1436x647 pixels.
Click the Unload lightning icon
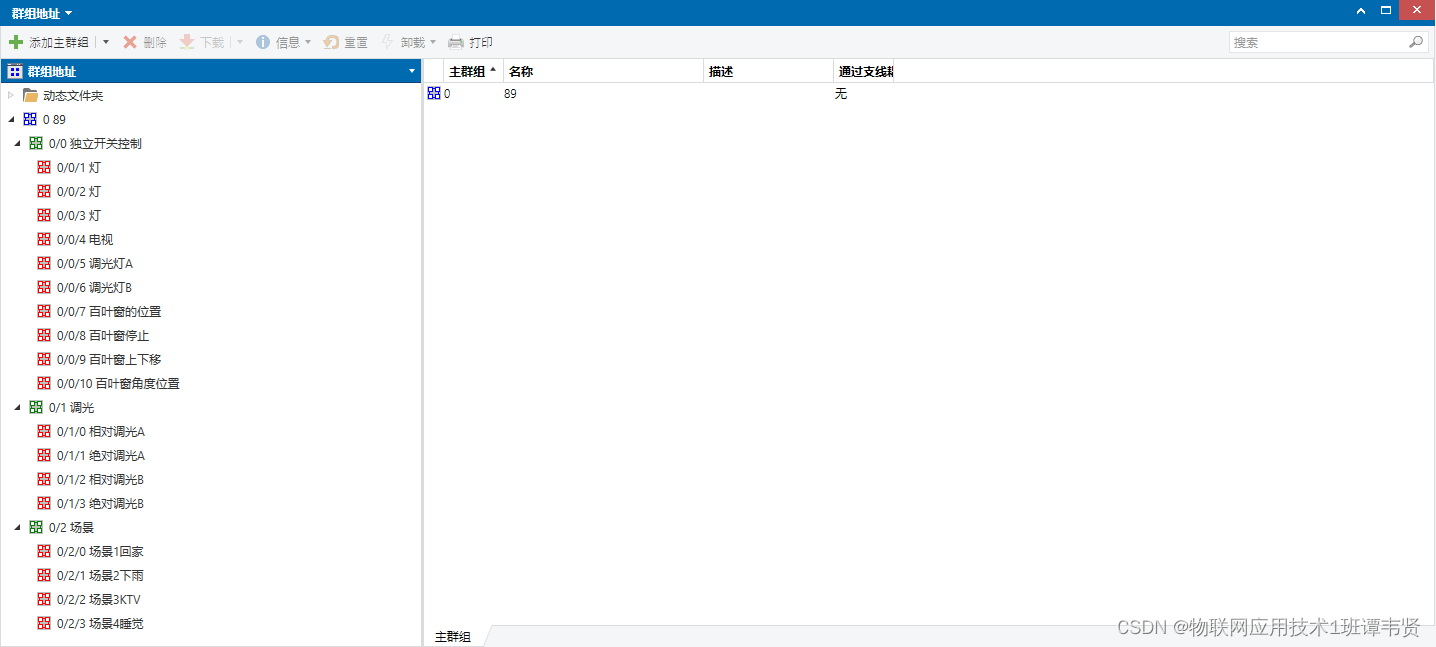388,42
